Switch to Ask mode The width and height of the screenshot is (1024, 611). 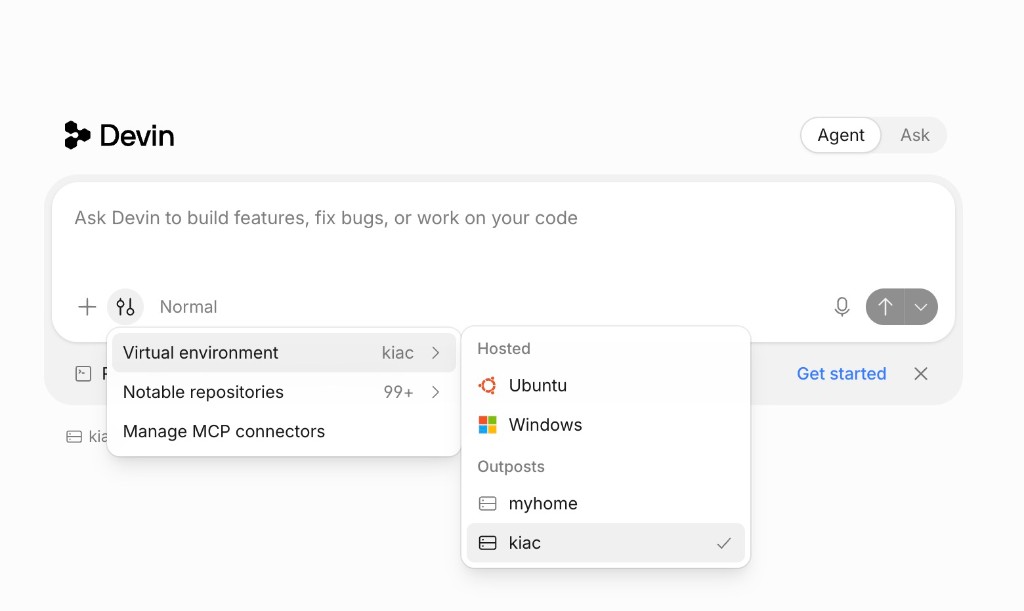(914, 135)
